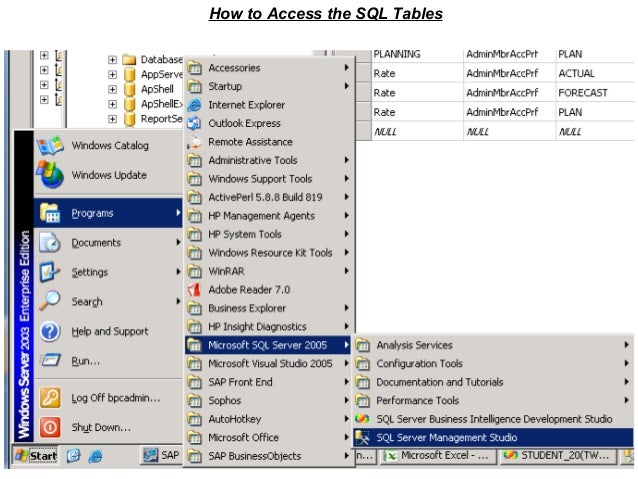Launch Outlook Express from Programs menu

click(x=269, y=123)
